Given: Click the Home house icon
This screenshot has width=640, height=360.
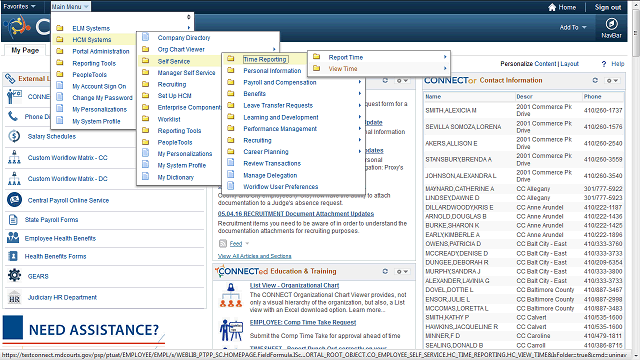Looking at the screenshot, I should [552, 7].
